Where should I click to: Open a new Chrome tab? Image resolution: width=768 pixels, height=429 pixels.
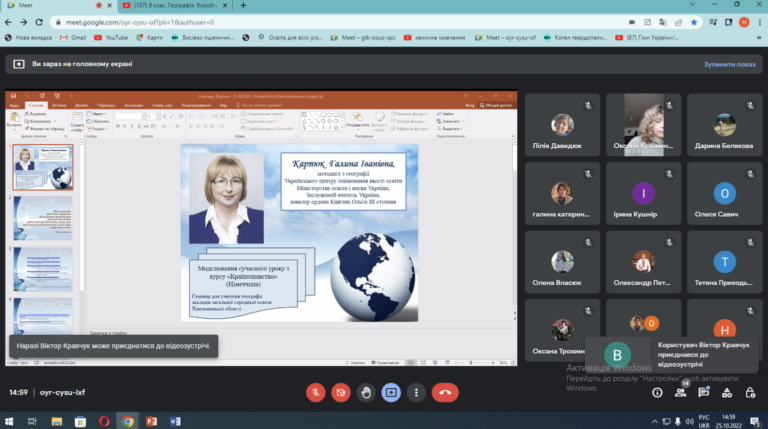pos(243,5)
